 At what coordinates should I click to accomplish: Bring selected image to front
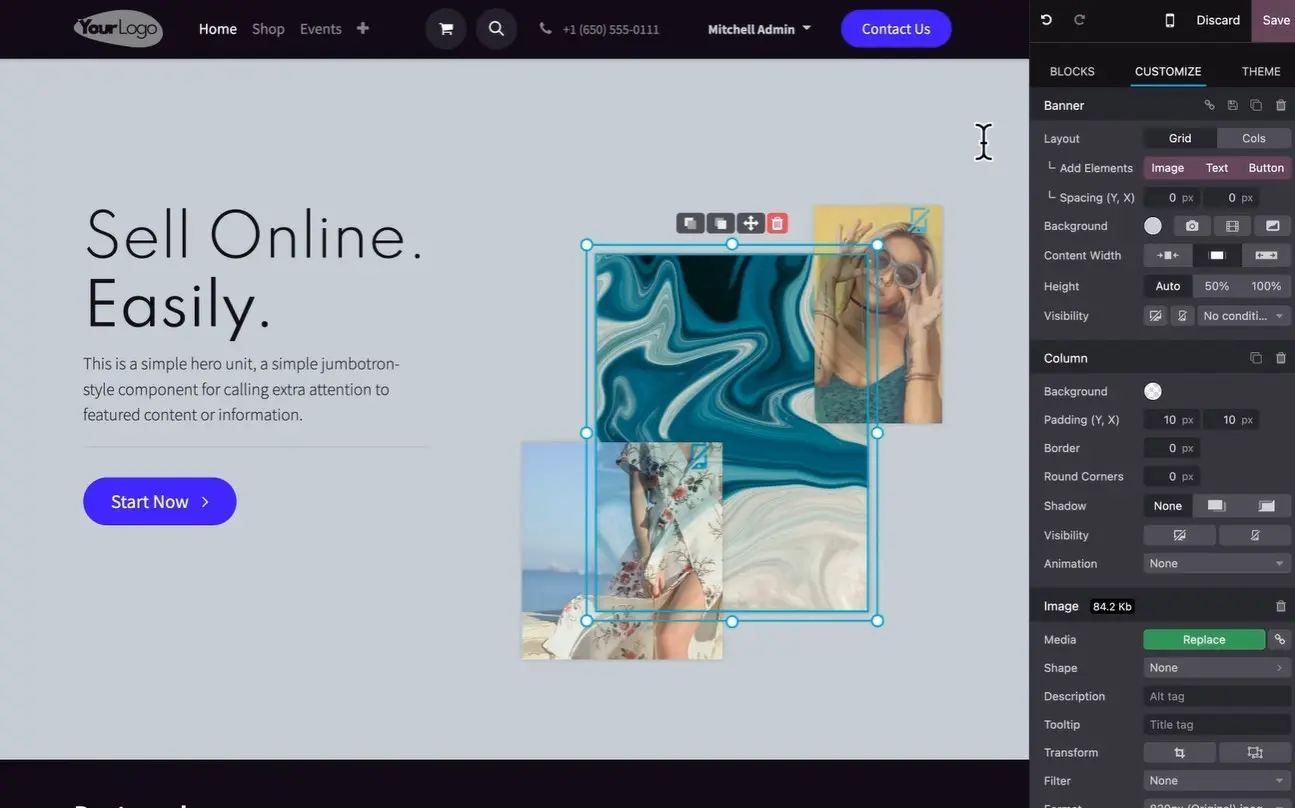(x=720, y=223)
